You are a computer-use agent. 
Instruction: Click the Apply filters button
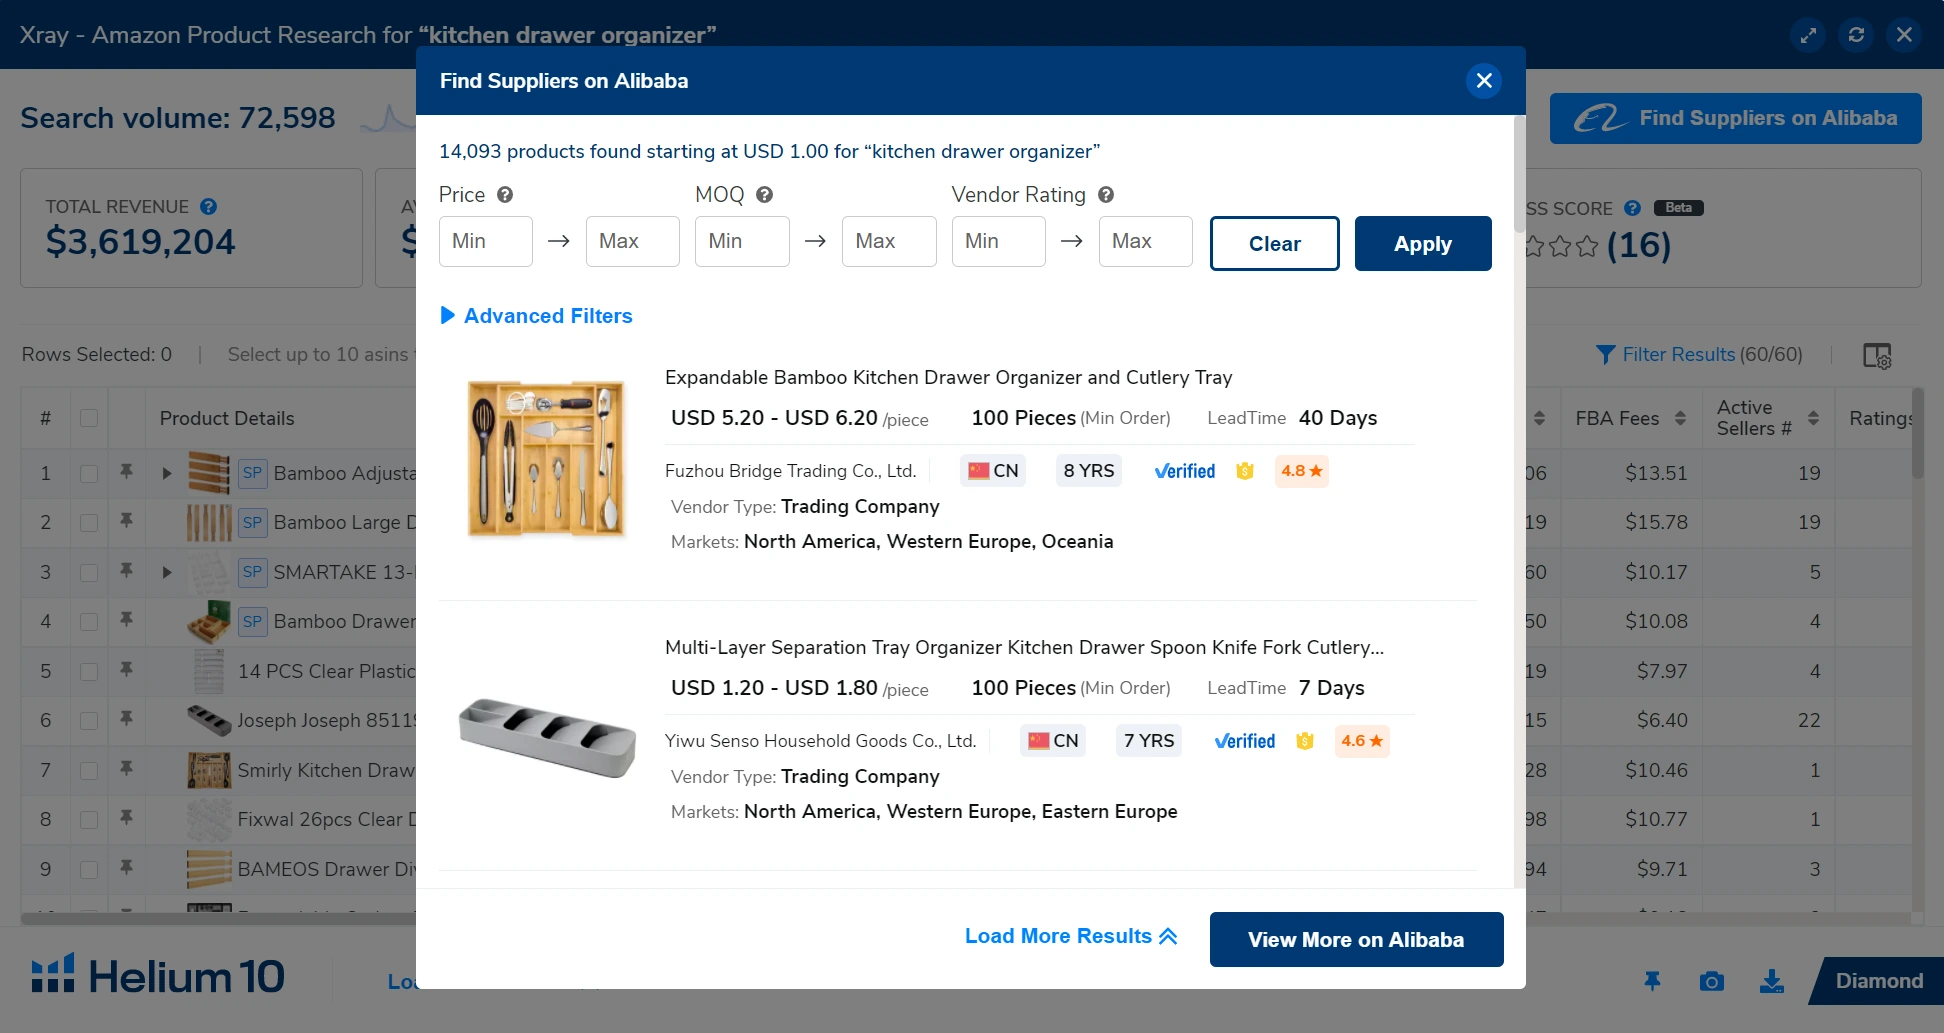coord(1422,244)
